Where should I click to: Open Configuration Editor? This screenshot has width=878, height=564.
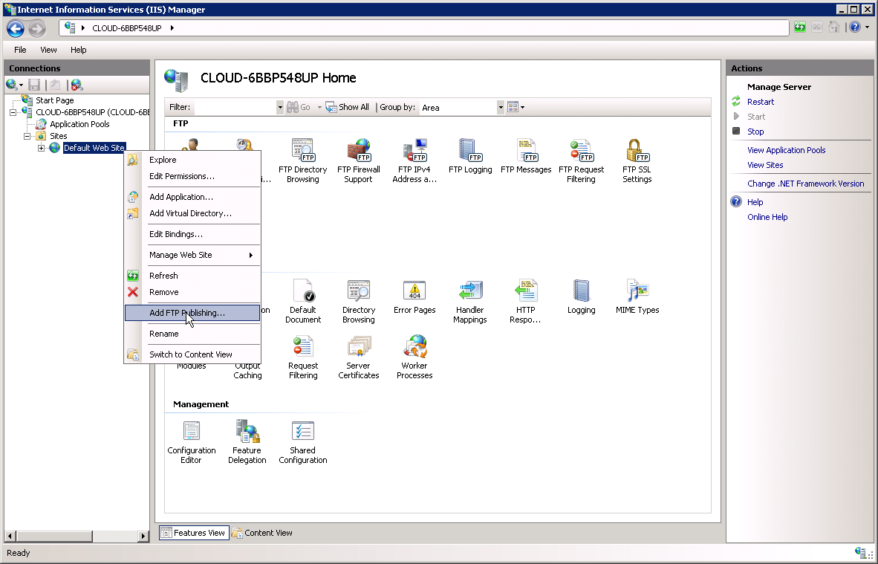point(191,442)
